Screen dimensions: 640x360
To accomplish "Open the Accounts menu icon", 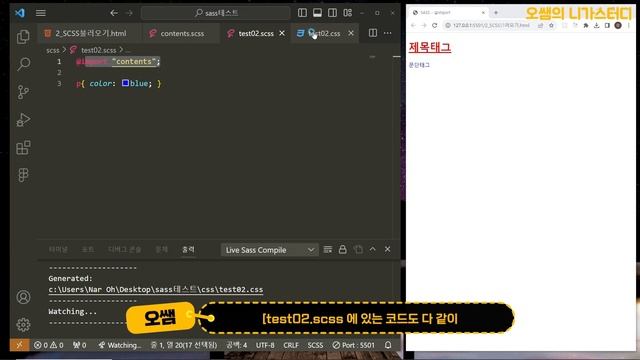I will (23, 297).
